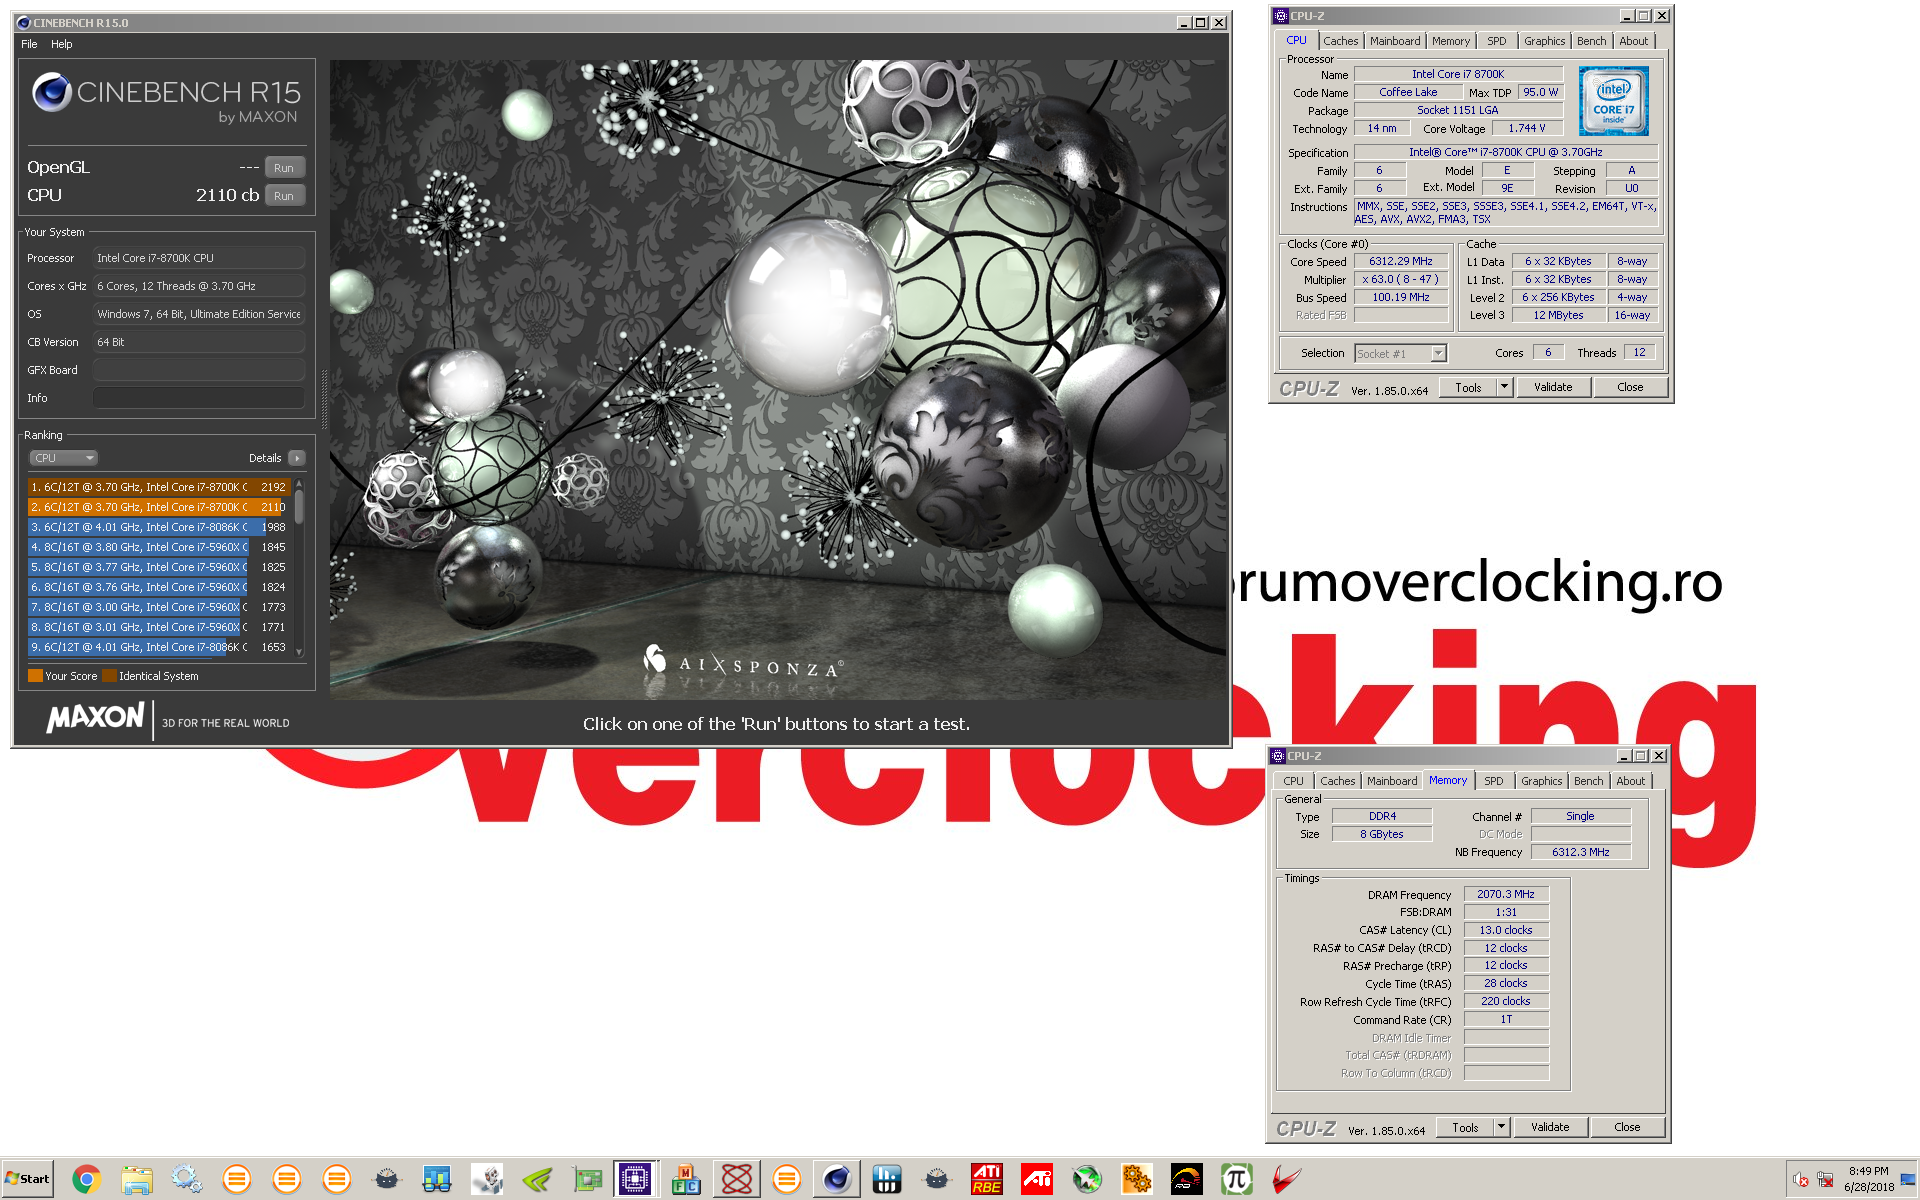
Task: Switch to CPU tab in lower CPU-Z
Action: [1293, 781]
